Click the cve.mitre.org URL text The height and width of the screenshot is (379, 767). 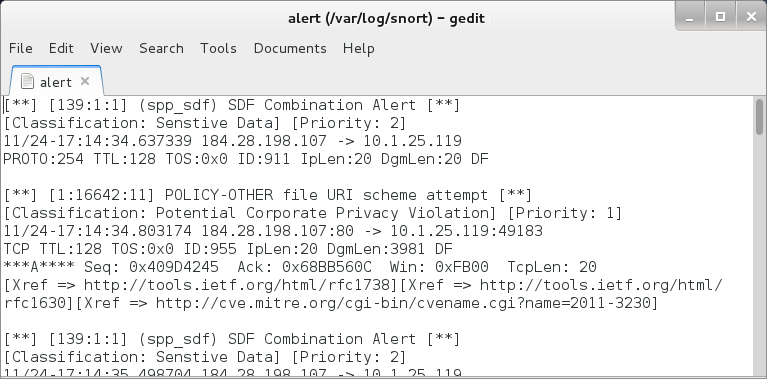point(406,303)
